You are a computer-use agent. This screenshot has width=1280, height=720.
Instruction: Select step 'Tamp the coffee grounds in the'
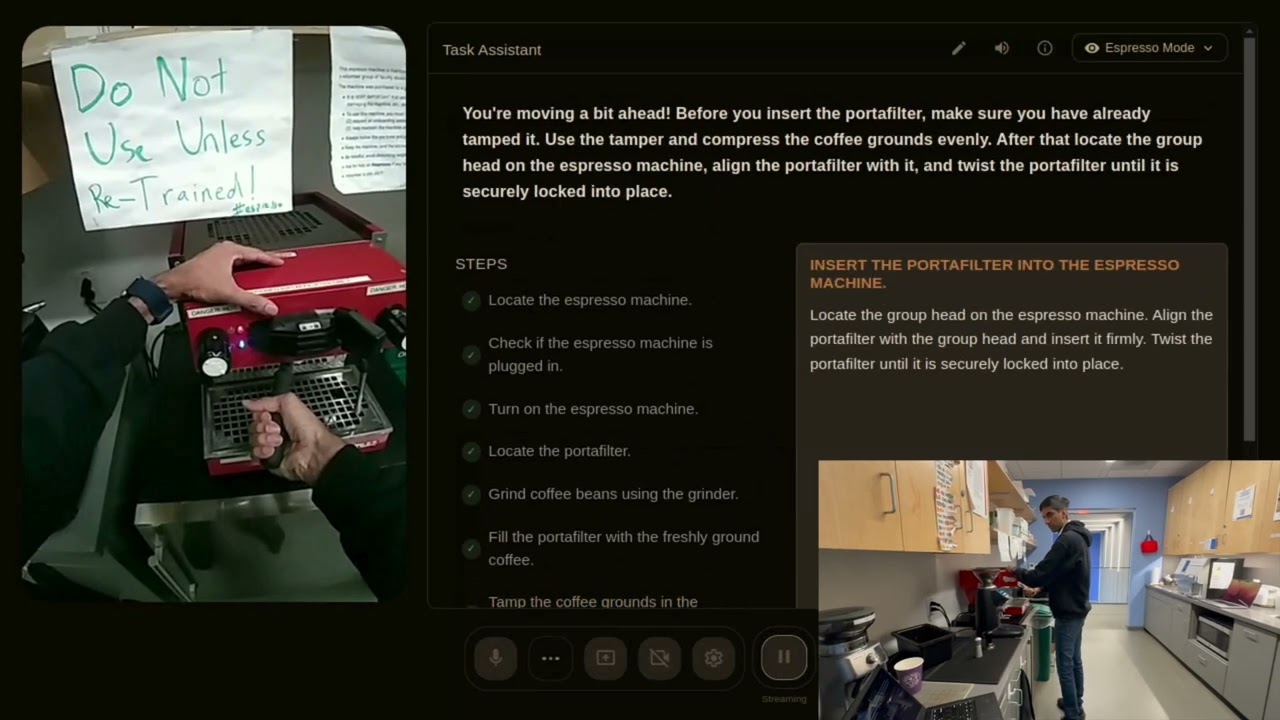click(593, 602)
